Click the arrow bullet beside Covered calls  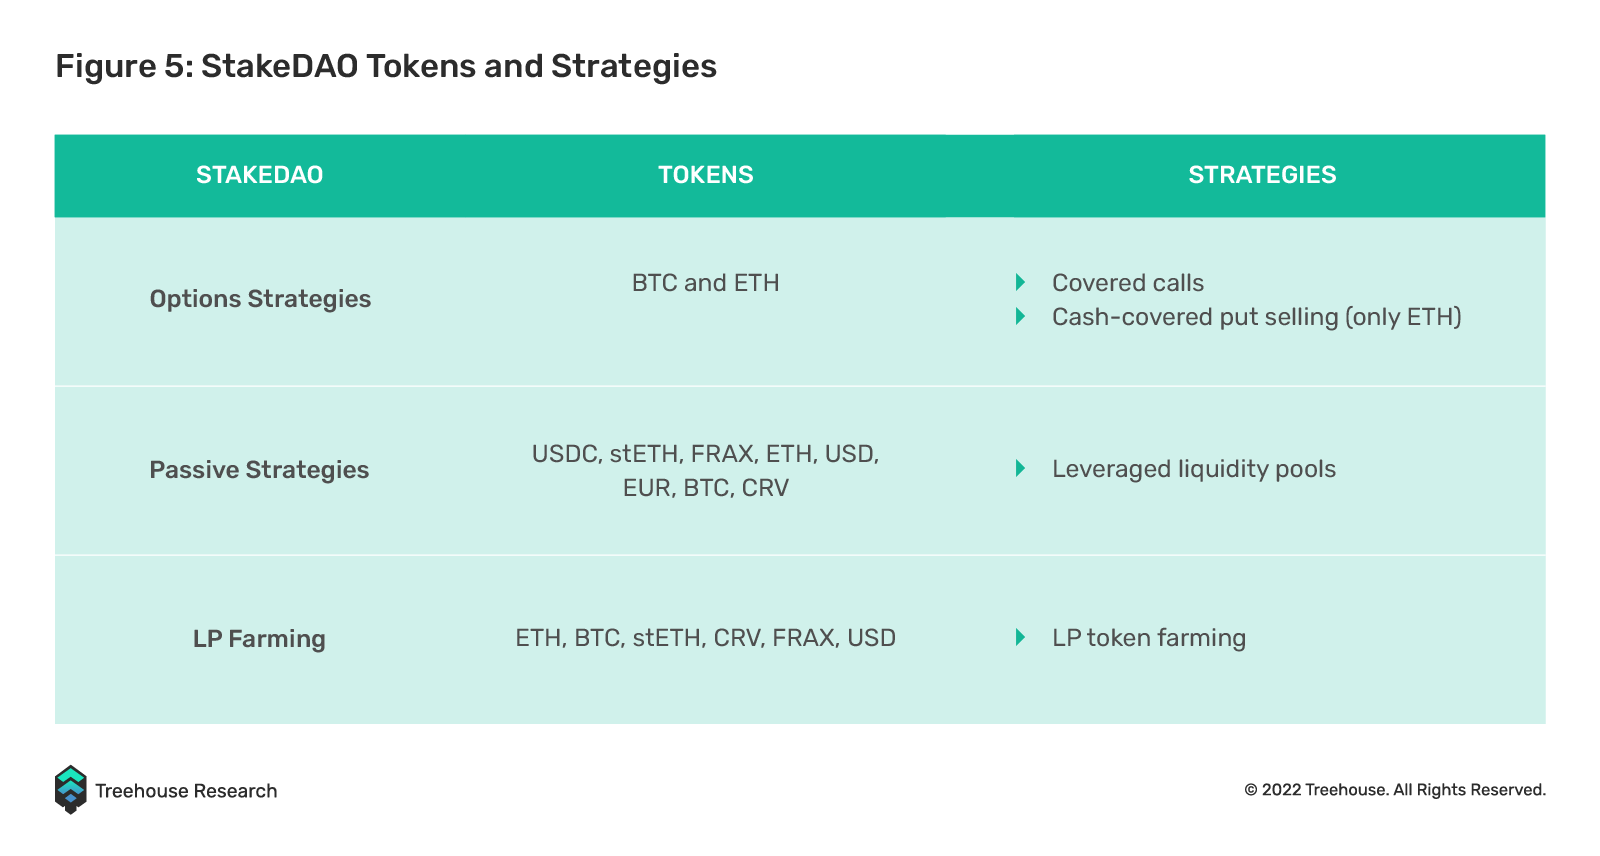[1020, 282]
